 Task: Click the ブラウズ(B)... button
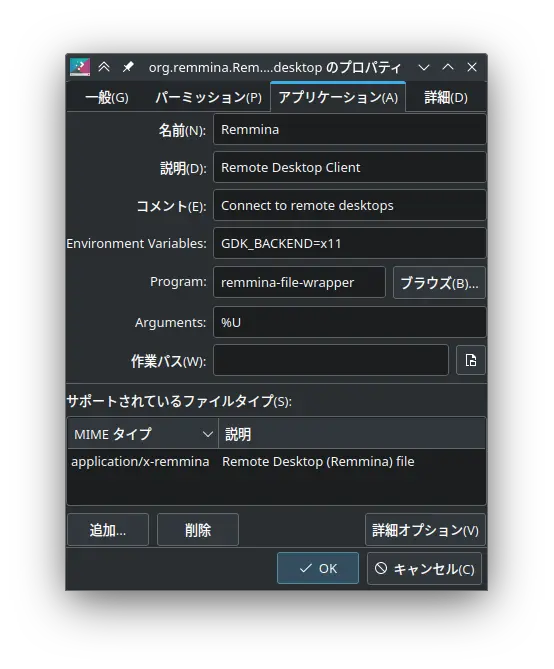439,282
